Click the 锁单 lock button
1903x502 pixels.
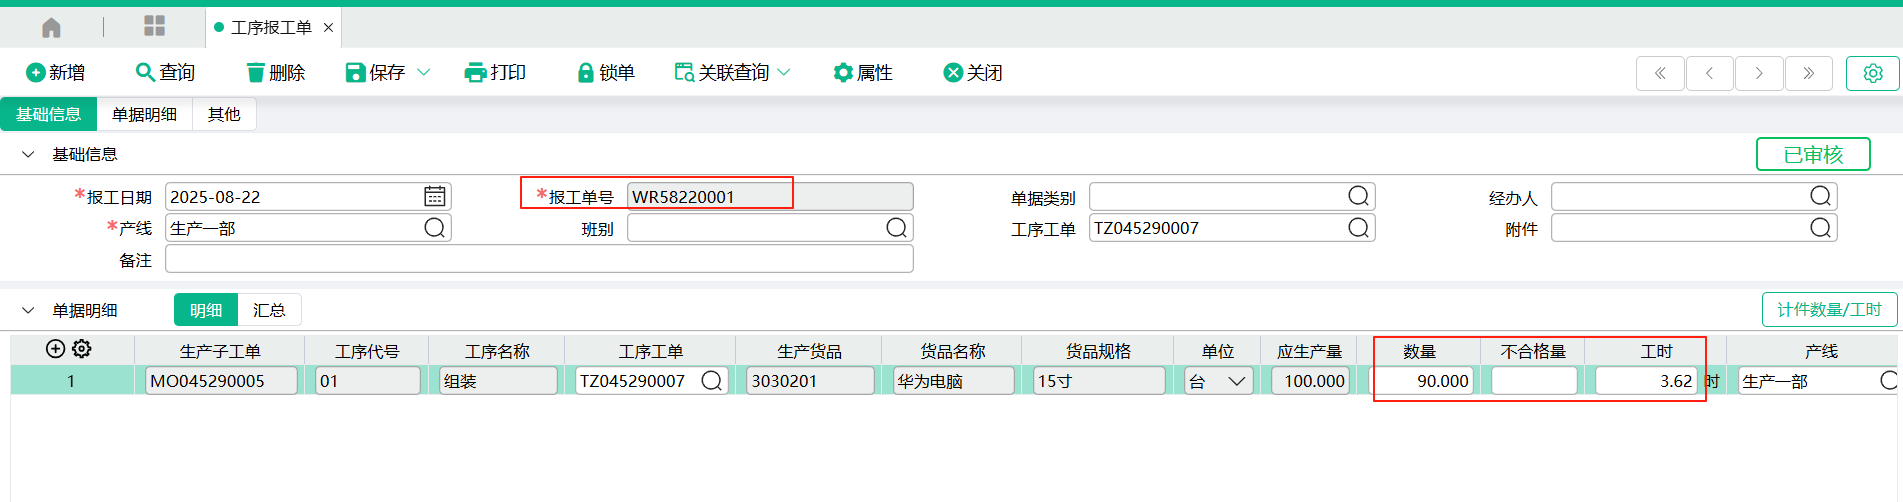(606, 73)
